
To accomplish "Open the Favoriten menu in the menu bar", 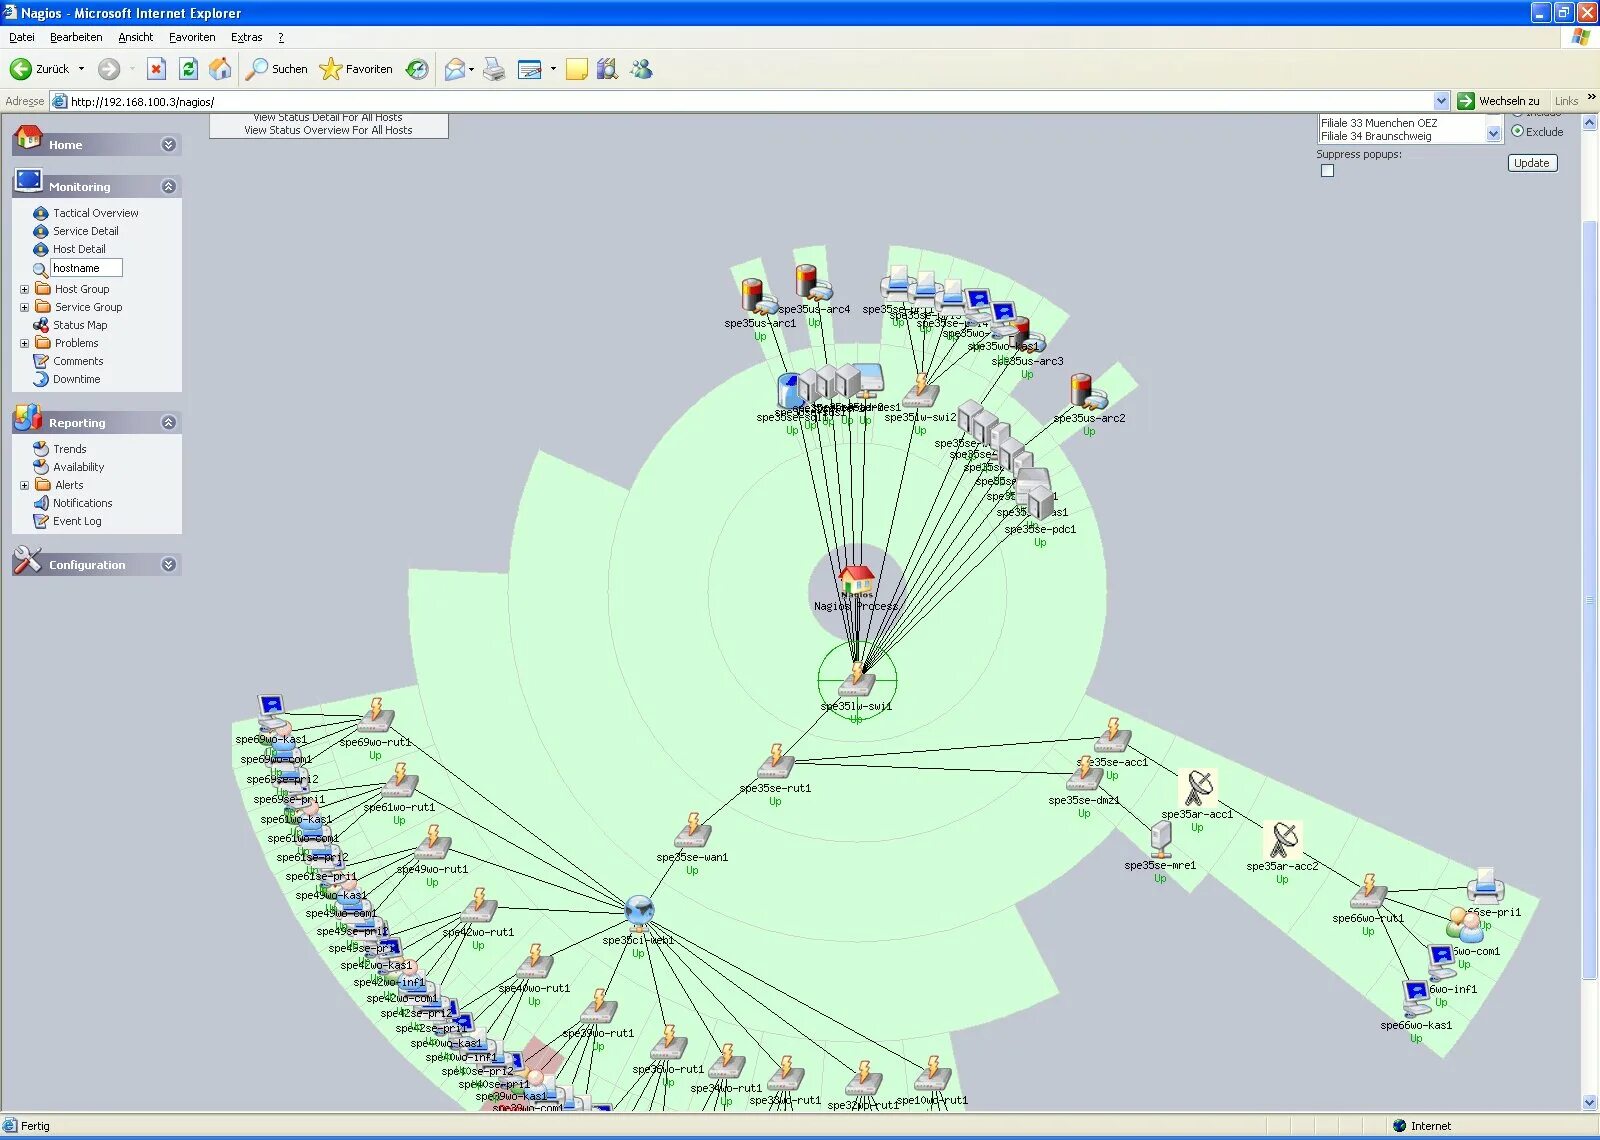I will pos(192,37).
